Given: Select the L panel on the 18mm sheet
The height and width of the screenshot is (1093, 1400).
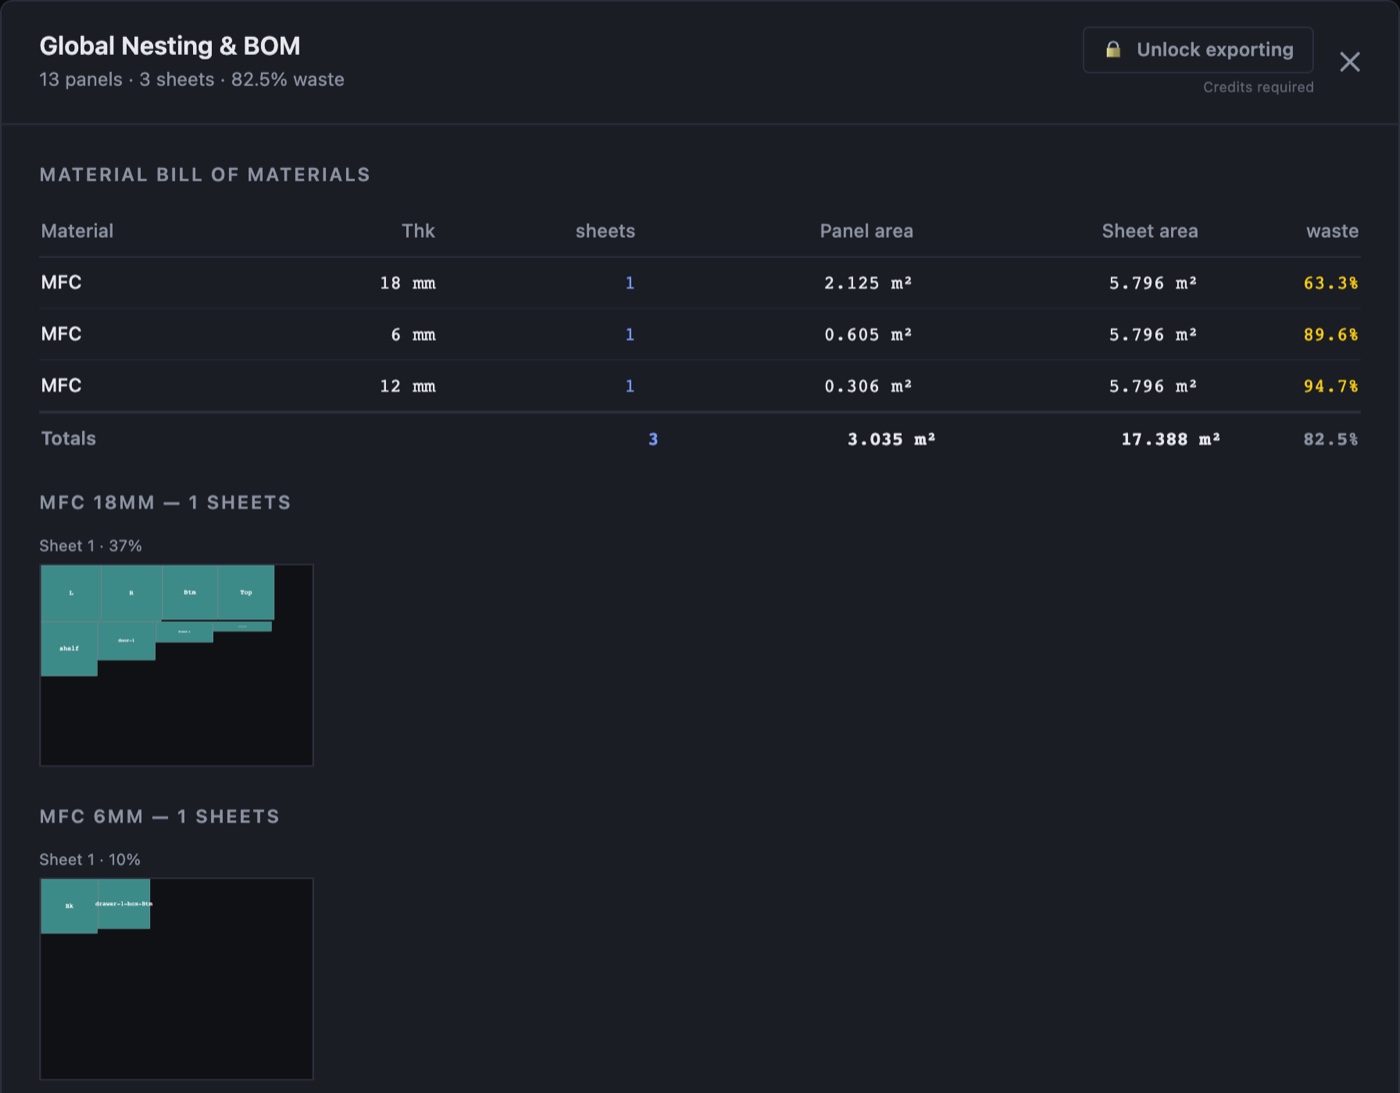Looking at the screenshot, I should [71, 593].
